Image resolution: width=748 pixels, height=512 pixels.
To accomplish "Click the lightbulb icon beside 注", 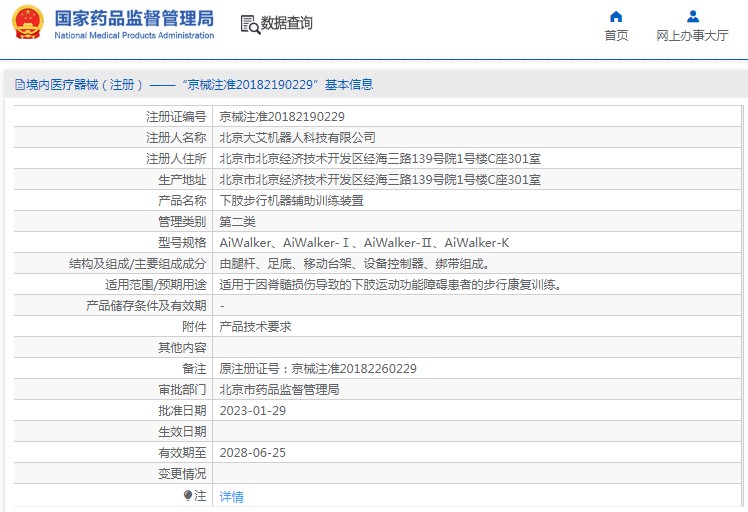I will [187, 496].
